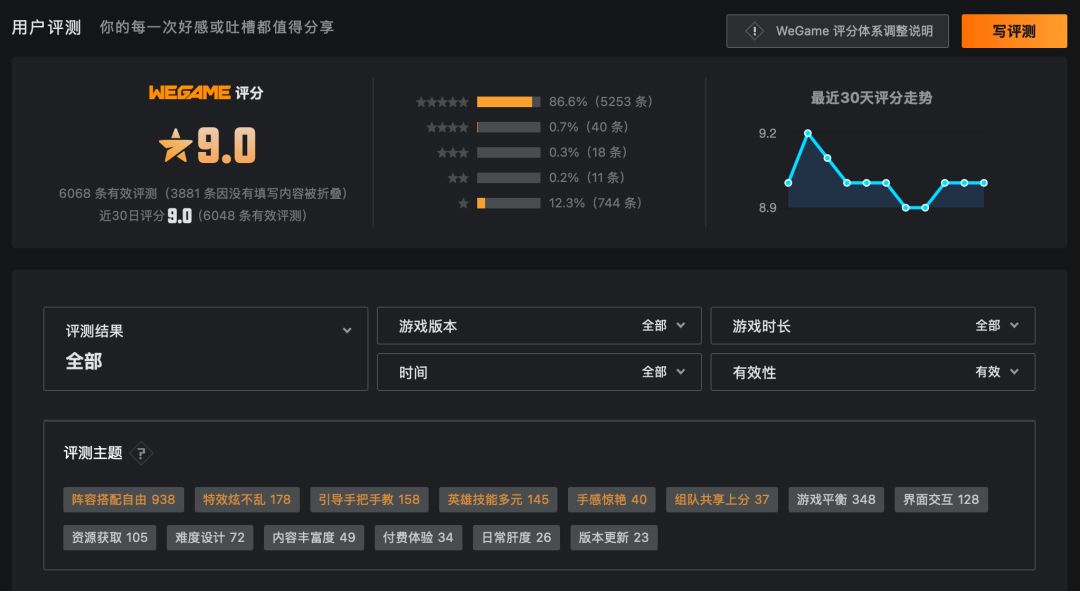This screenshot has height=591, width=1080.
Task: Click the orange star beside 9.0 score
Action: 176,145
